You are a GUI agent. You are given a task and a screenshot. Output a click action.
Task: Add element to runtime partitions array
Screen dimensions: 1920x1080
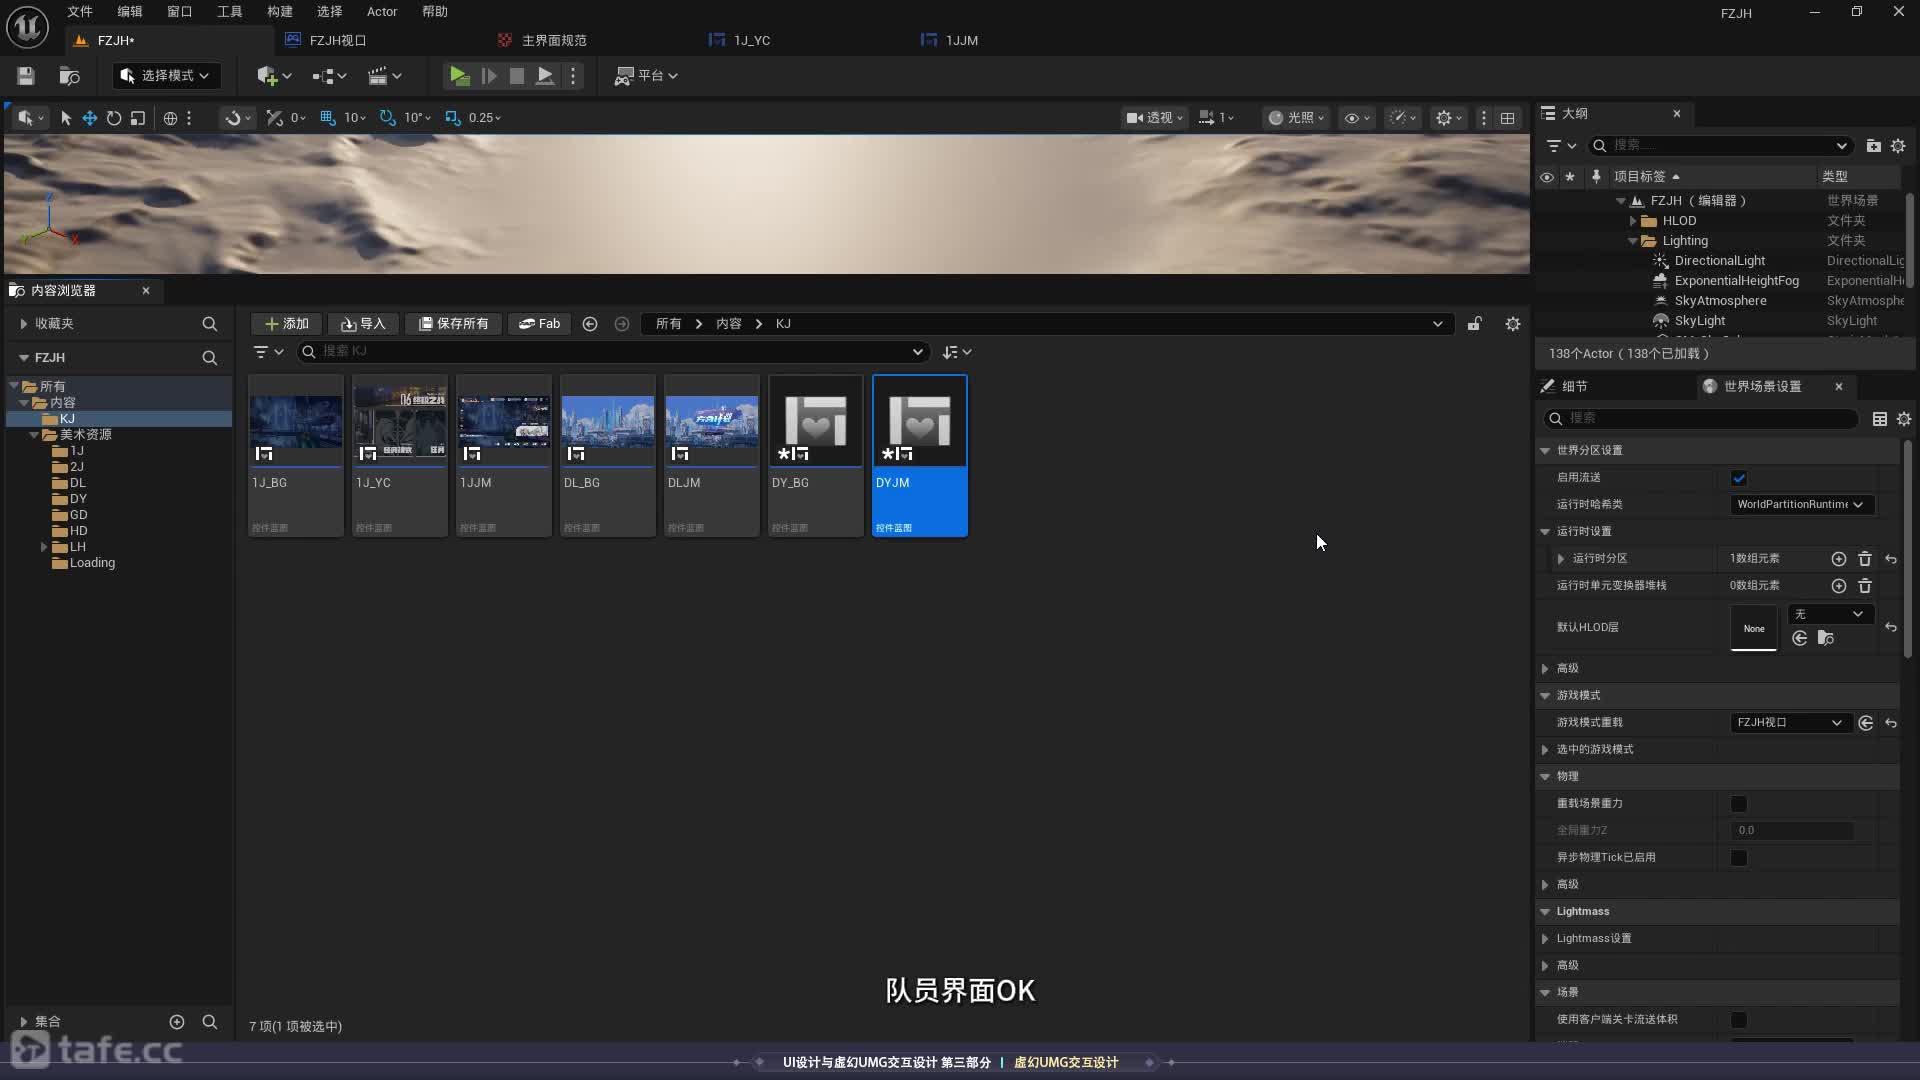(x=1838, y=559)
